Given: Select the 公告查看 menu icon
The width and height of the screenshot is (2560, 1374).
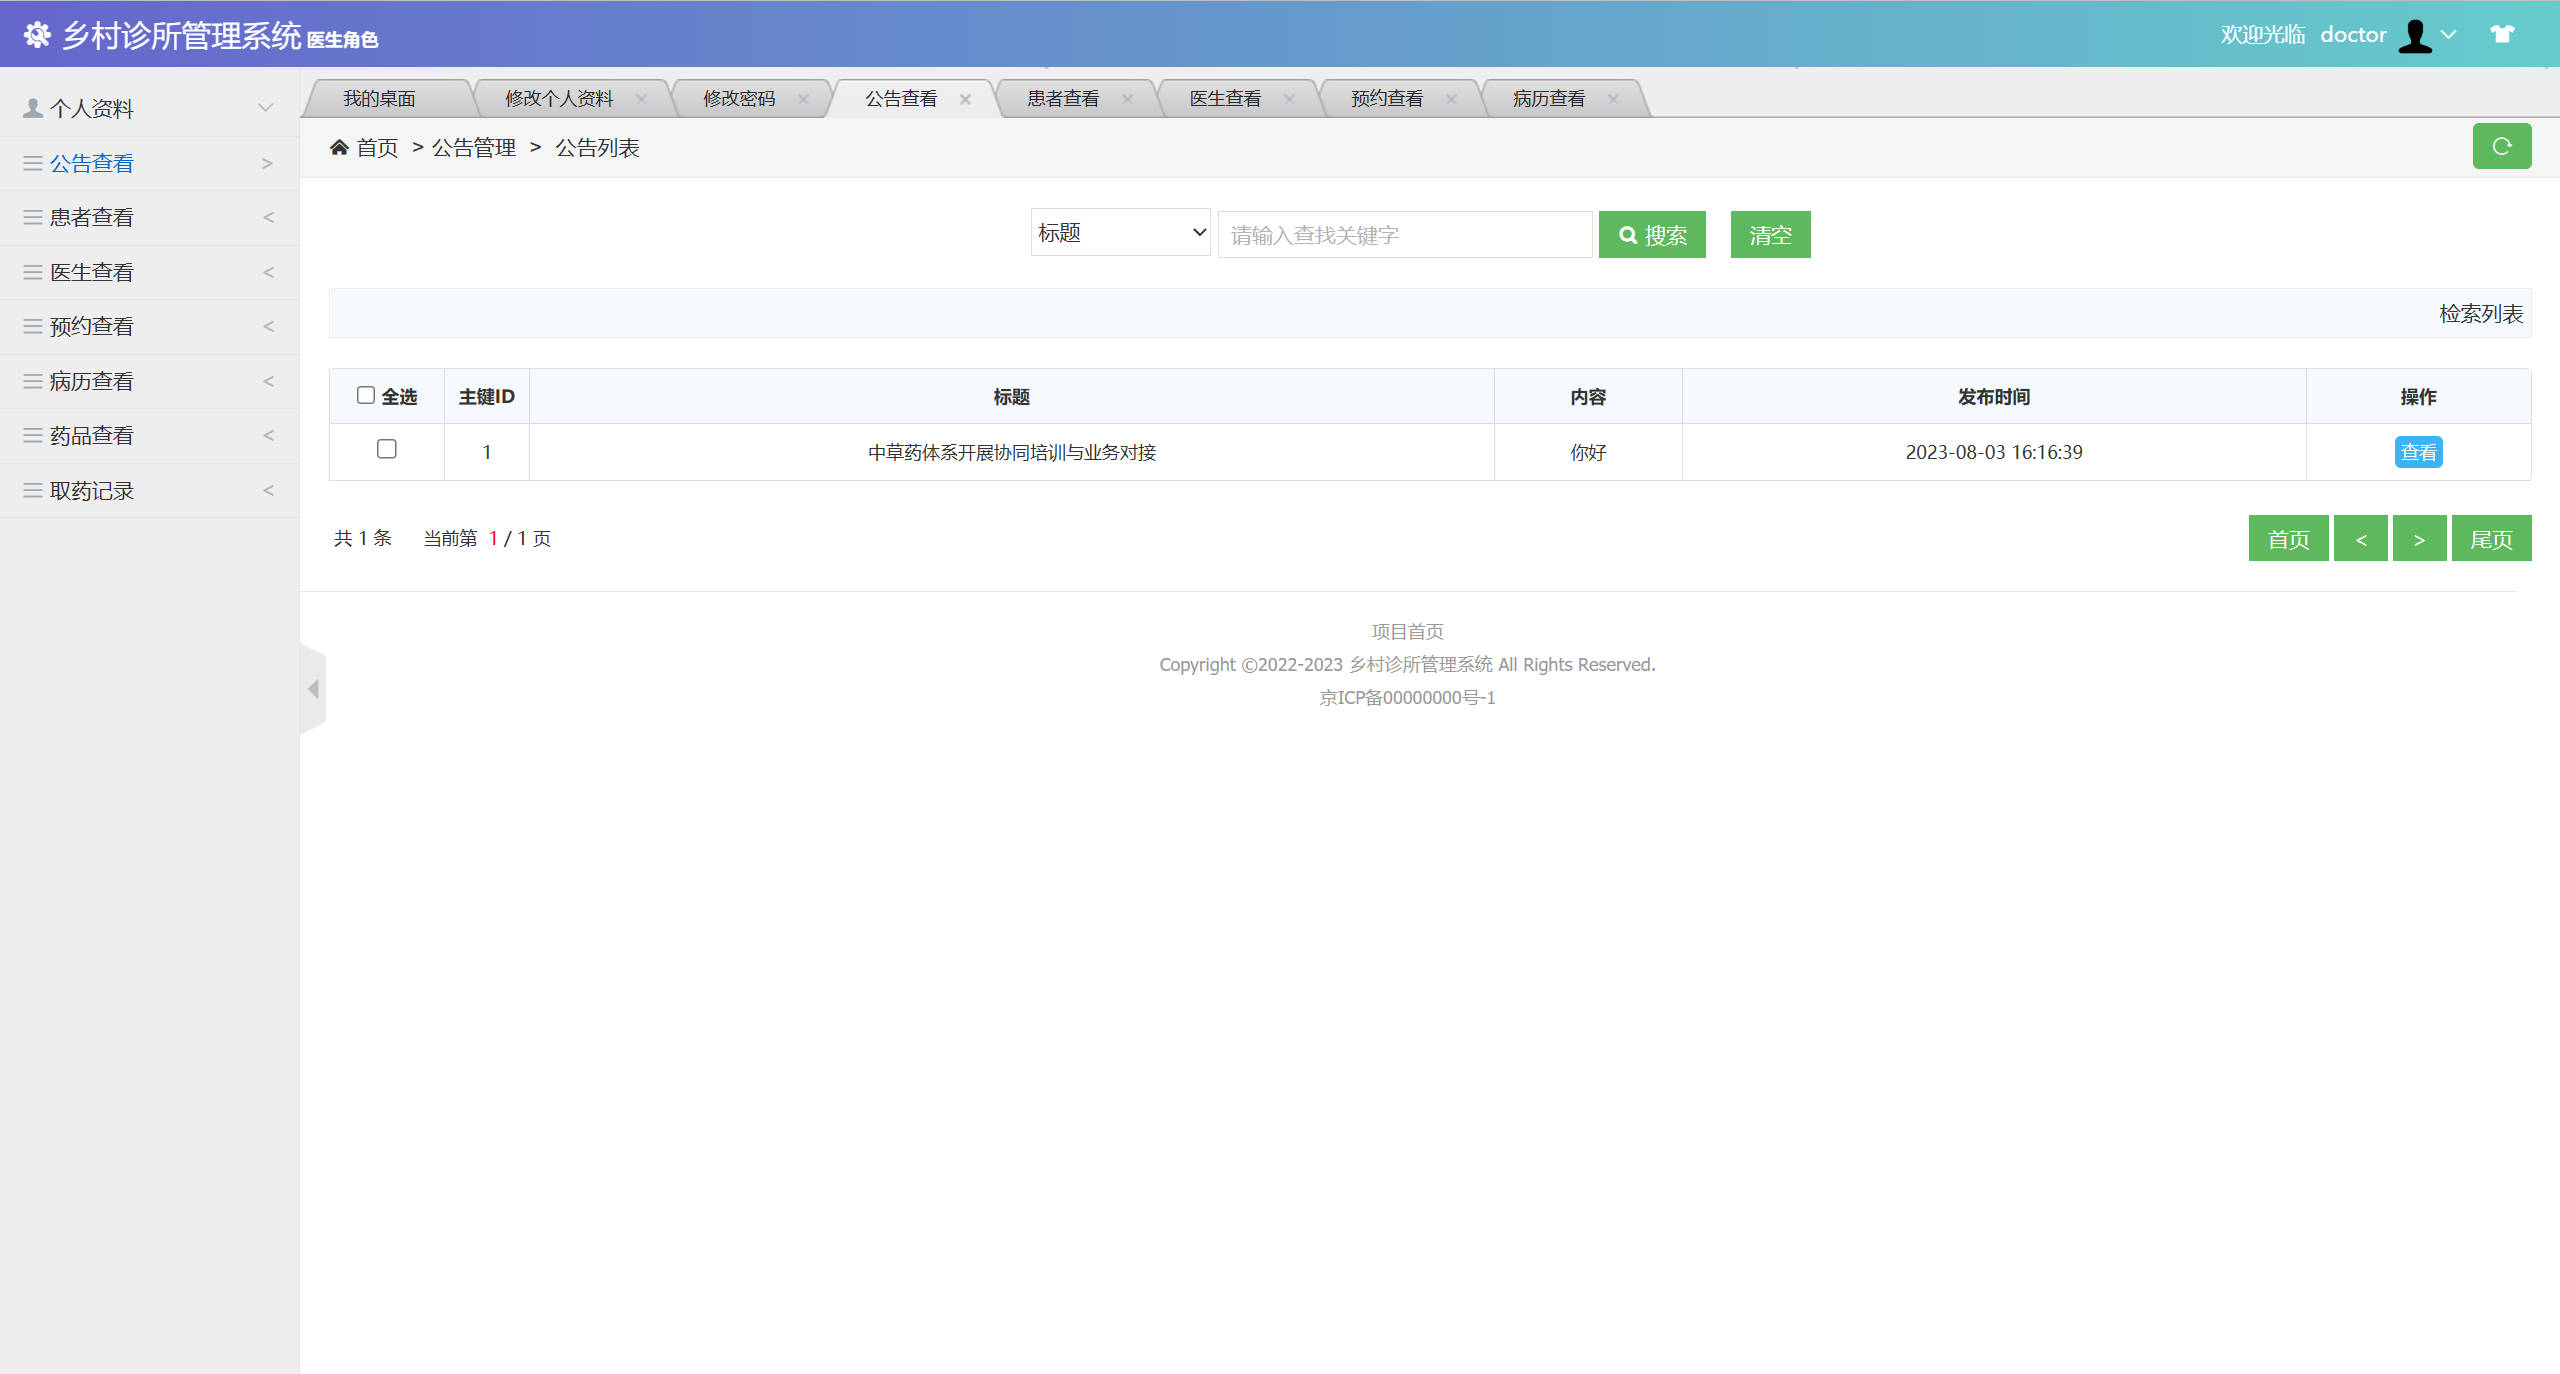Looking at the screenshot, I should click(31, 162).
